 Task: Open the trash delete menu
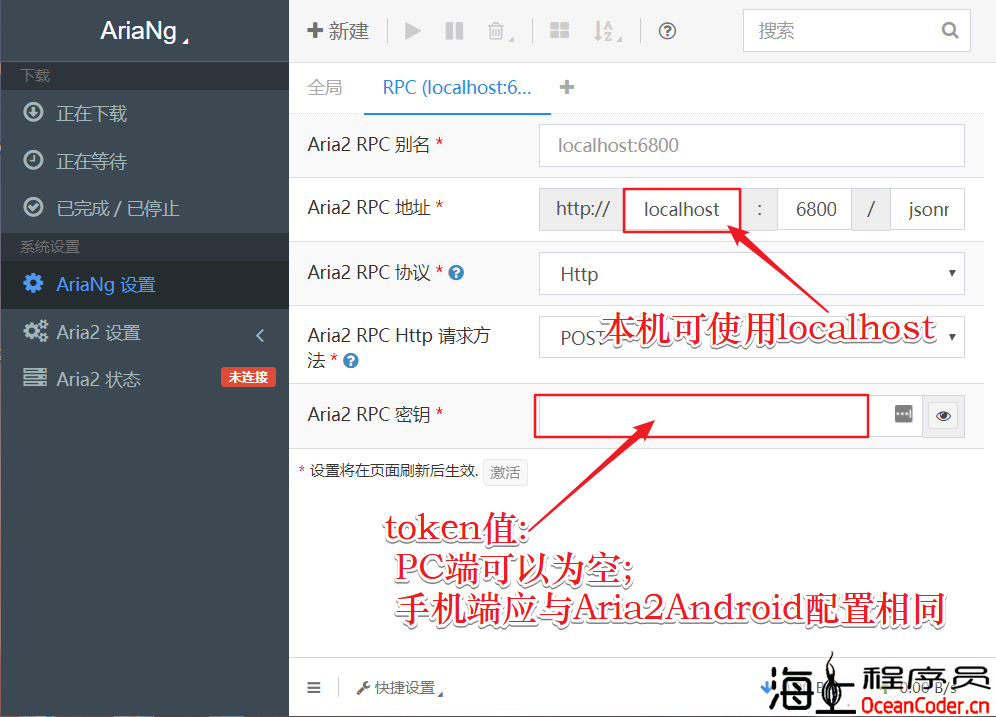point(500,30)
